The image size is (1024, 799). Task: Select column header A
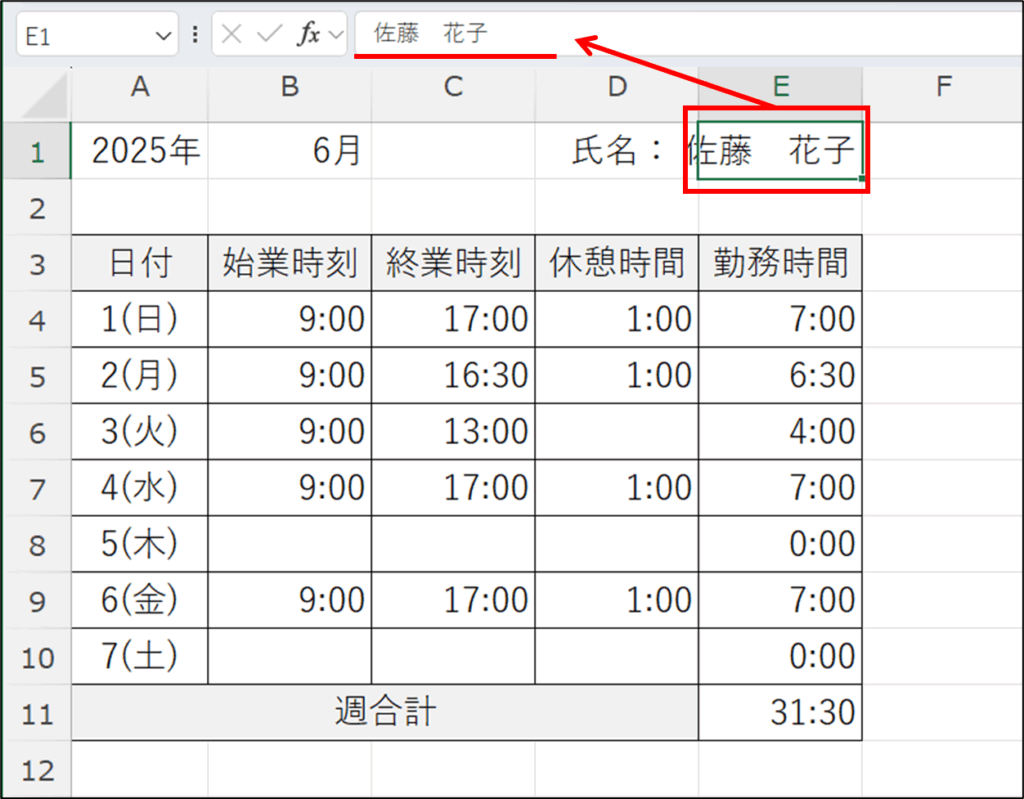(x=140, y=88)
